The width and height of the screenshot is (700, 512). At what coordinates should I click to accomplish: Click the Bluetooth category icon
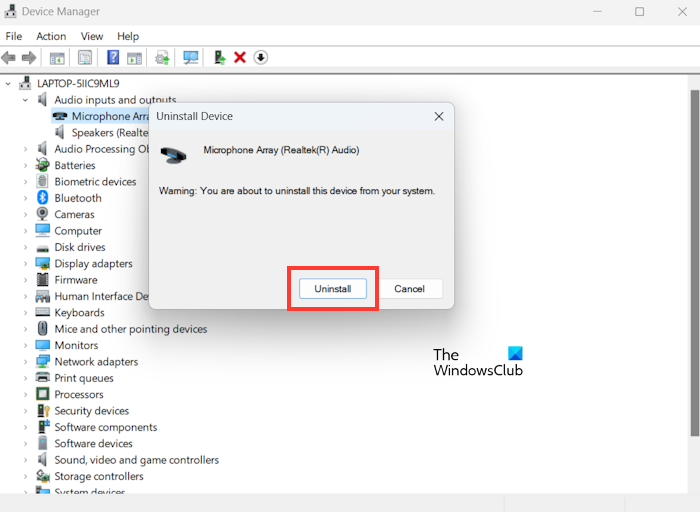(x=42, y=198)
